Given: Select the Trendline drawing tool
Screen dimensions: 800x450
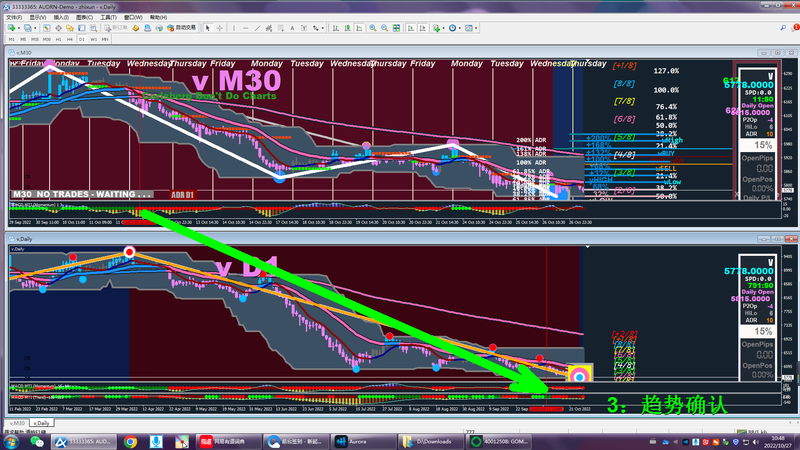Looking at the screenshot, I should click(x=258, y=28).
